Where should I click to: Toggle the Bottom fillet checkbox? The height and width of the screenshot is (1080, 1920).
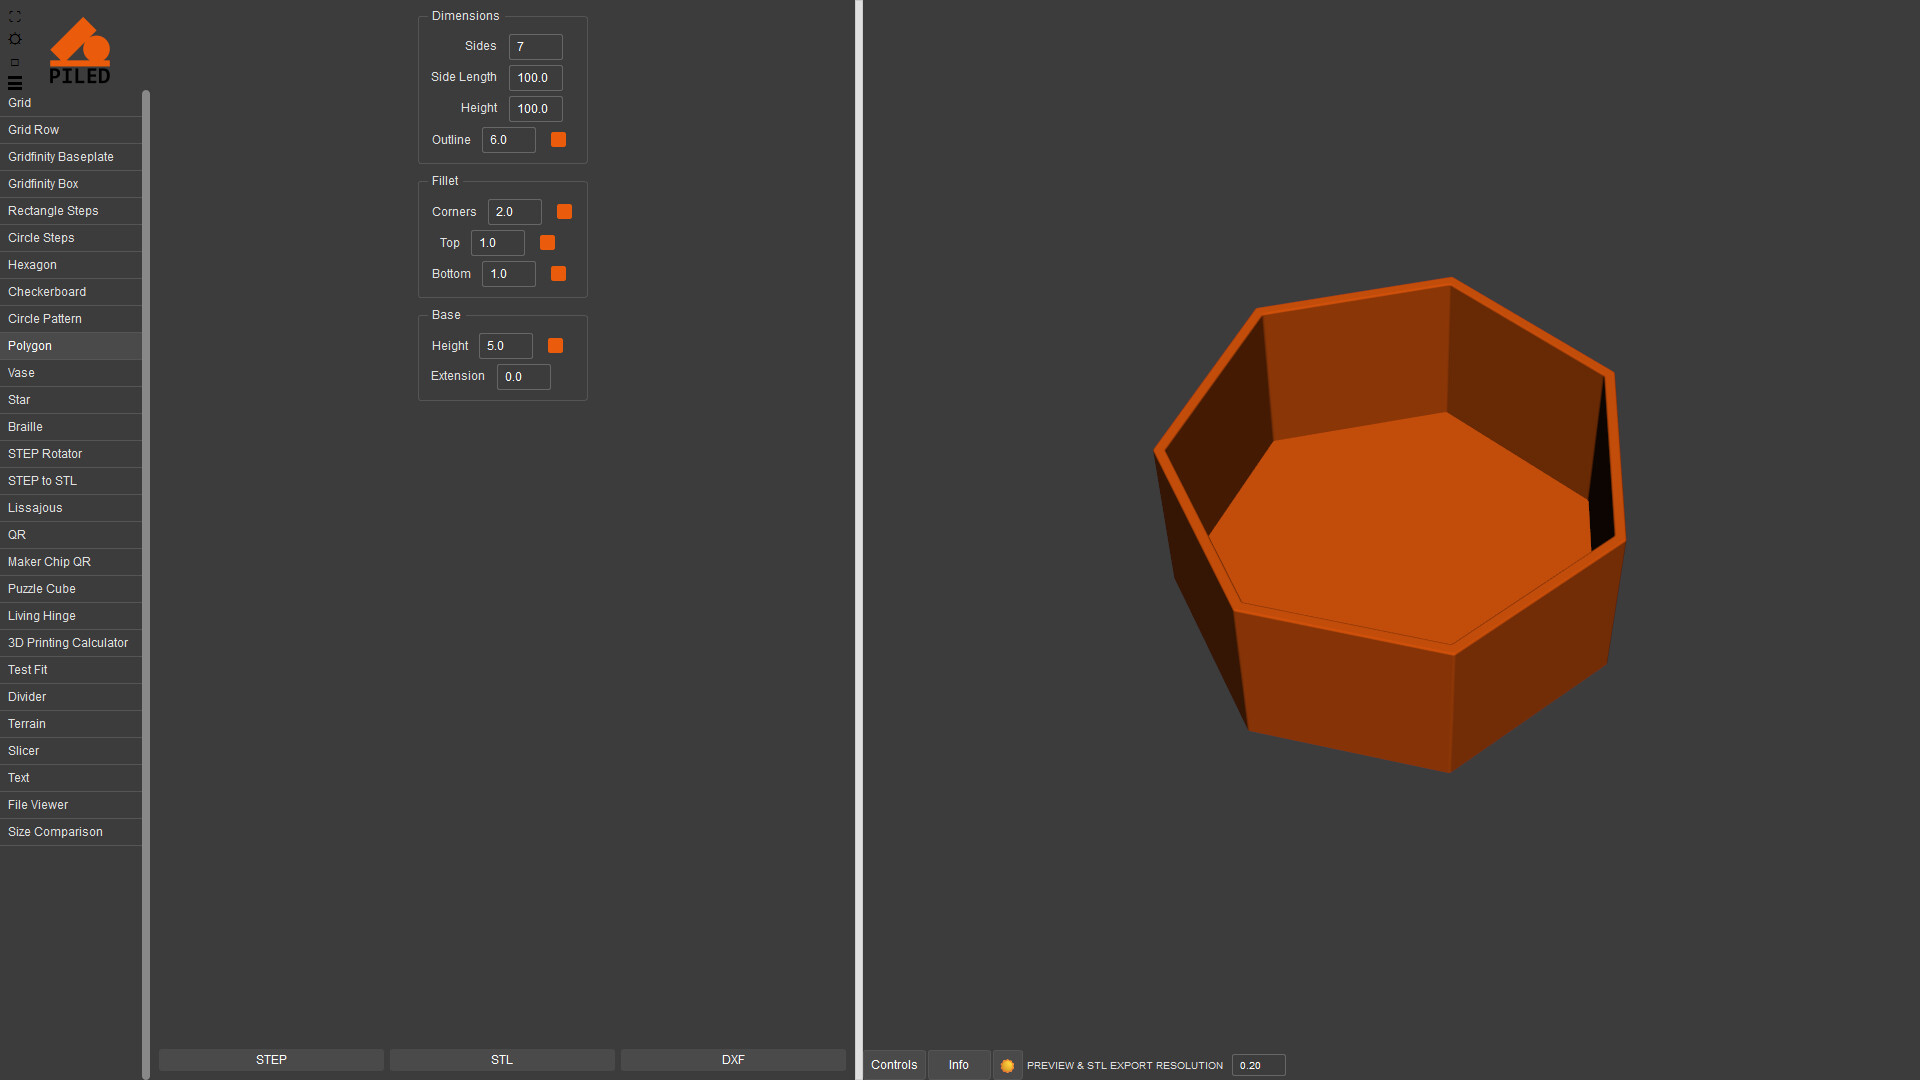(x=559, y=274)
